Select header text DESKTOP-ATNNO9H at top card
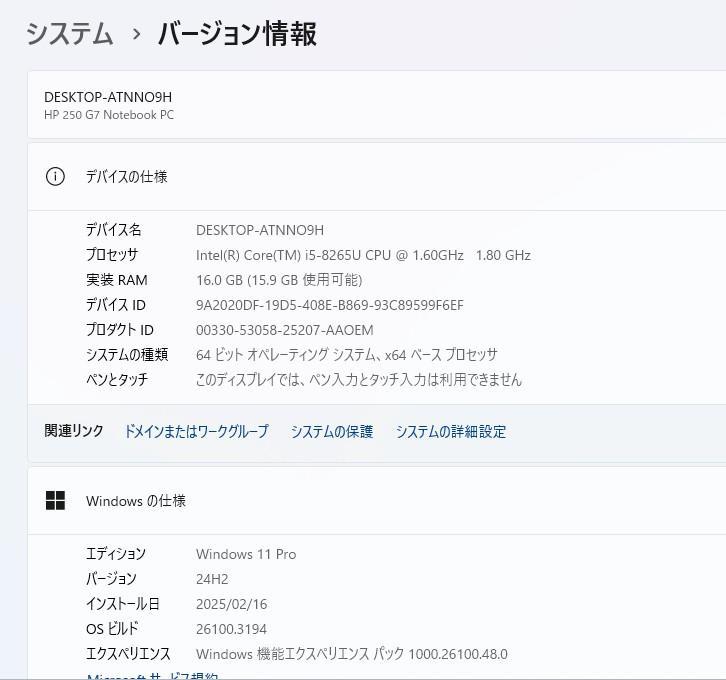Screen dimensions: 726x680 coord(108,97)
